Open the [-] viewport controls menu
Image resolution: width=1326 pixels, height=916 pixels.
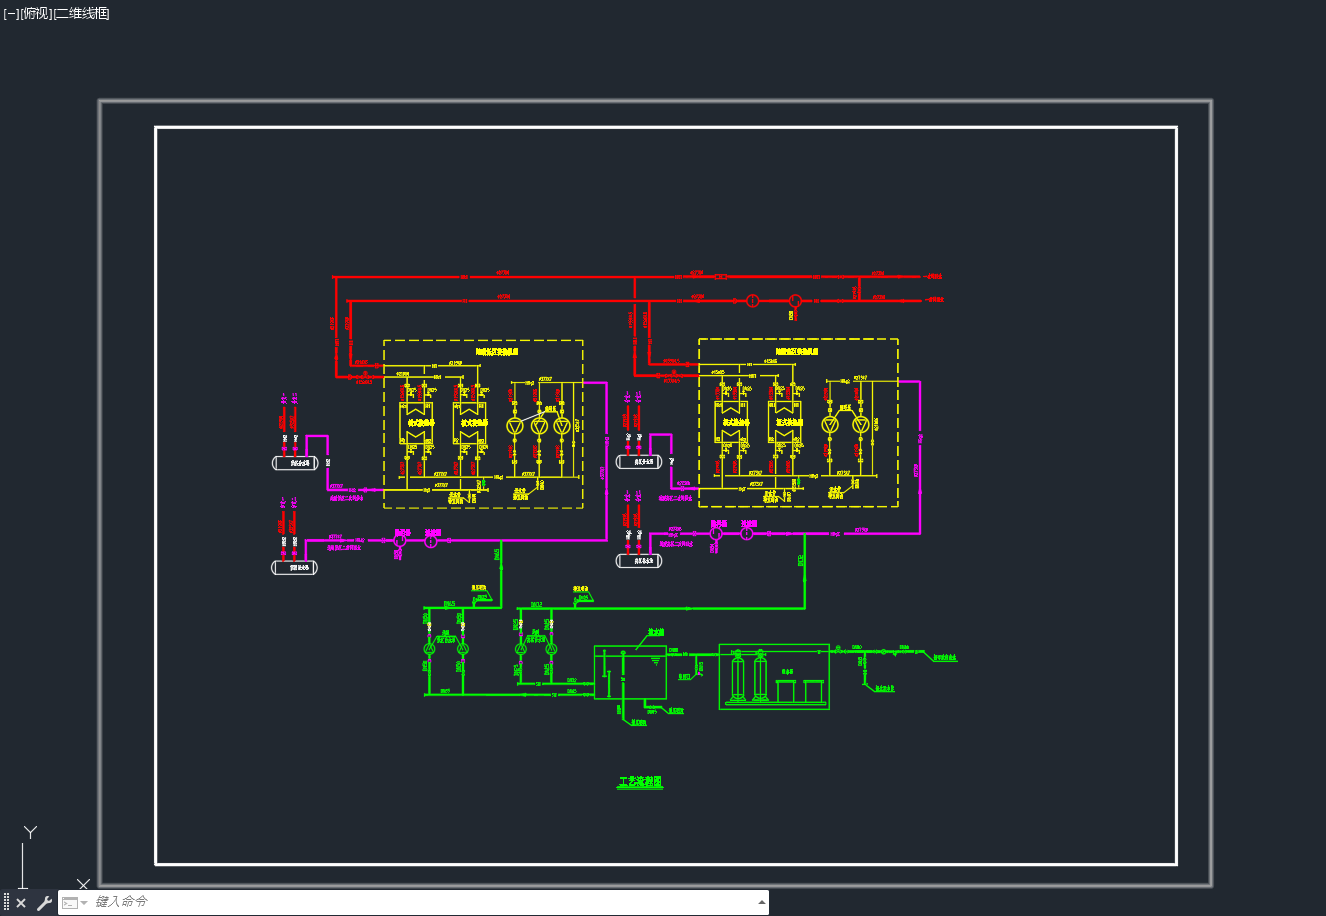coord(11,13)
